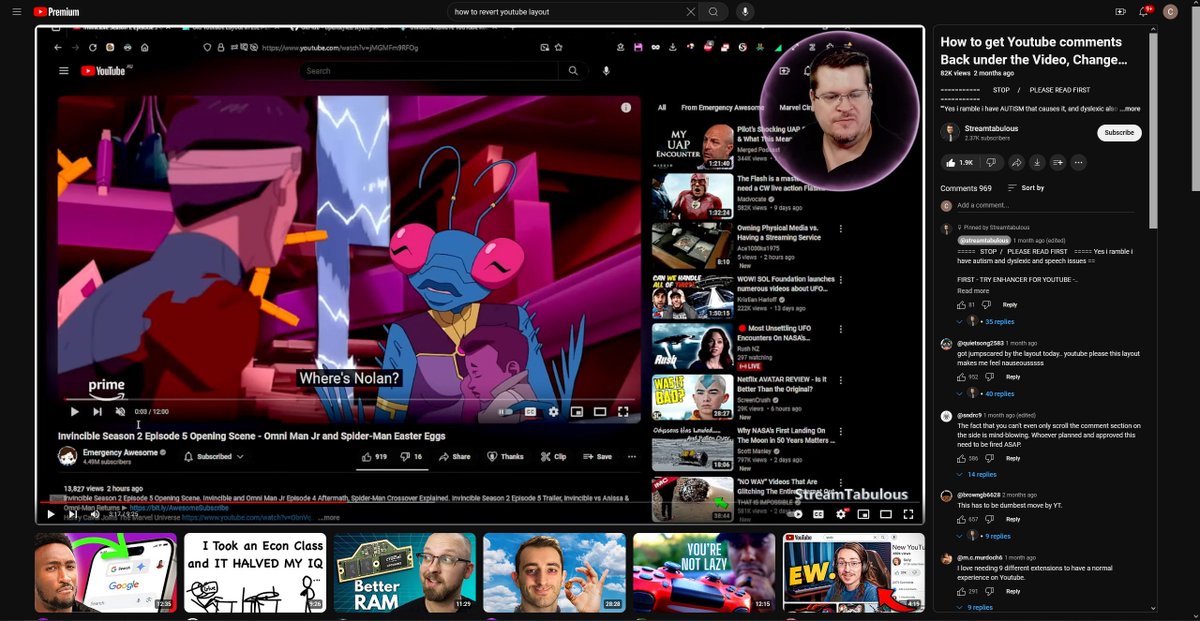This screenshot has width=1200, height=621.
Task: Switch player to theater mode icon
Action: (886, 514)
